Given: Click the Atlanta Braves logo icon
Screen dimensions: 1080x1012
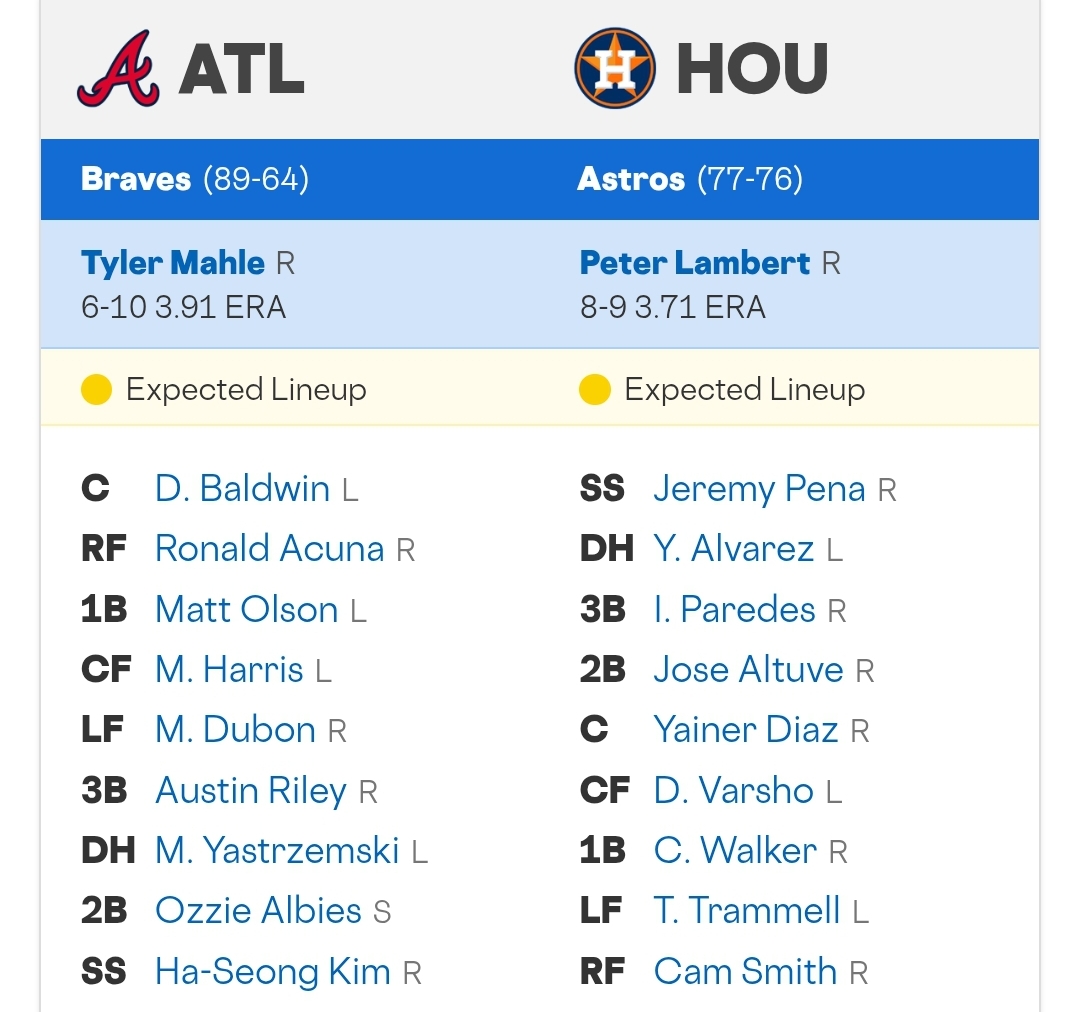Looking at the screenshot, I should (118, 68).
